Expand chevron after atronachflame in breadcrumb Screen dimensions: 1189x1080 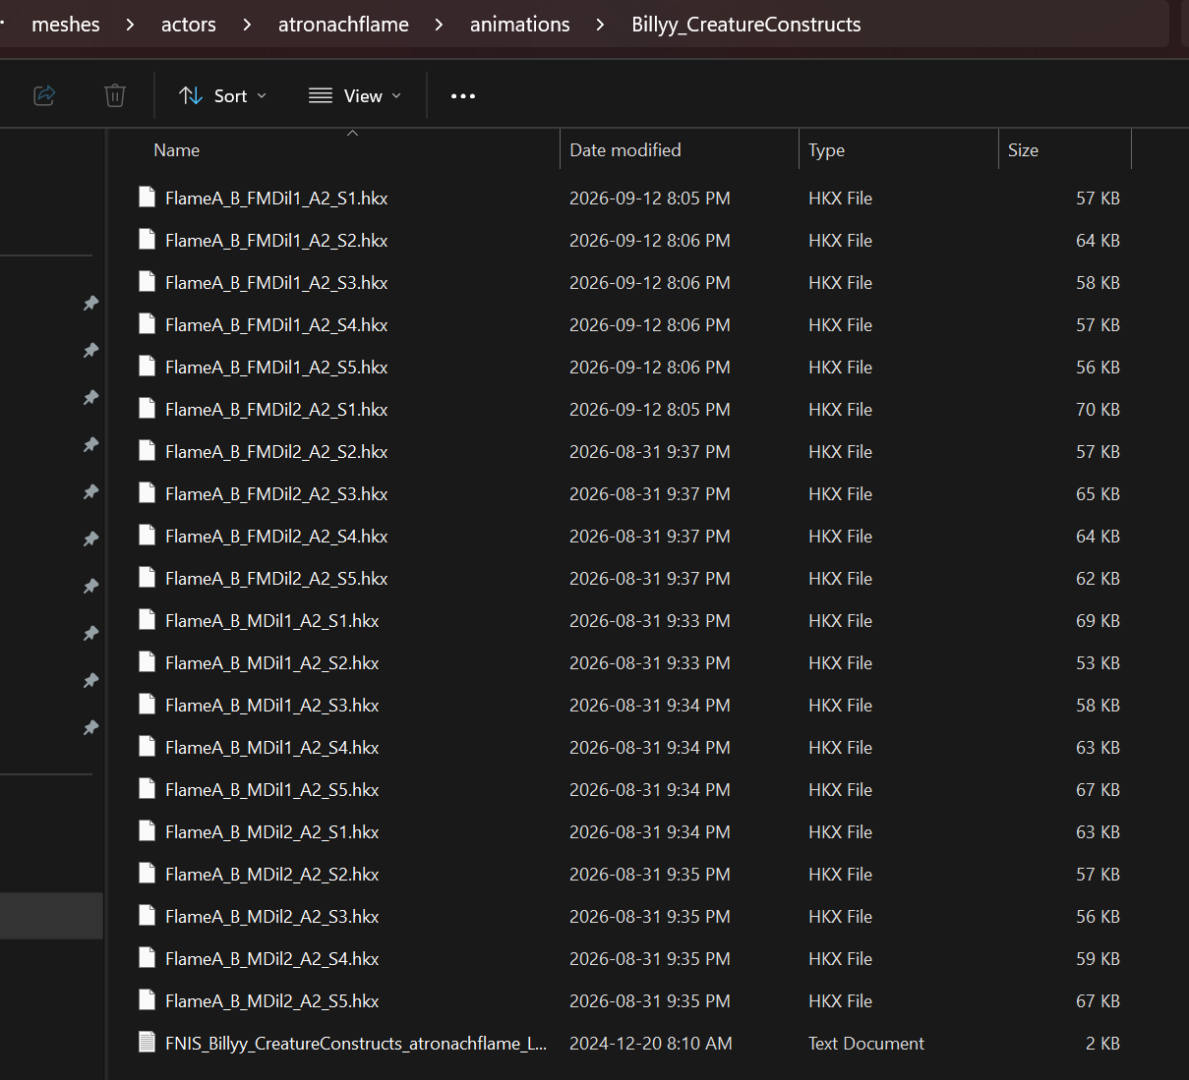[439, 25]
